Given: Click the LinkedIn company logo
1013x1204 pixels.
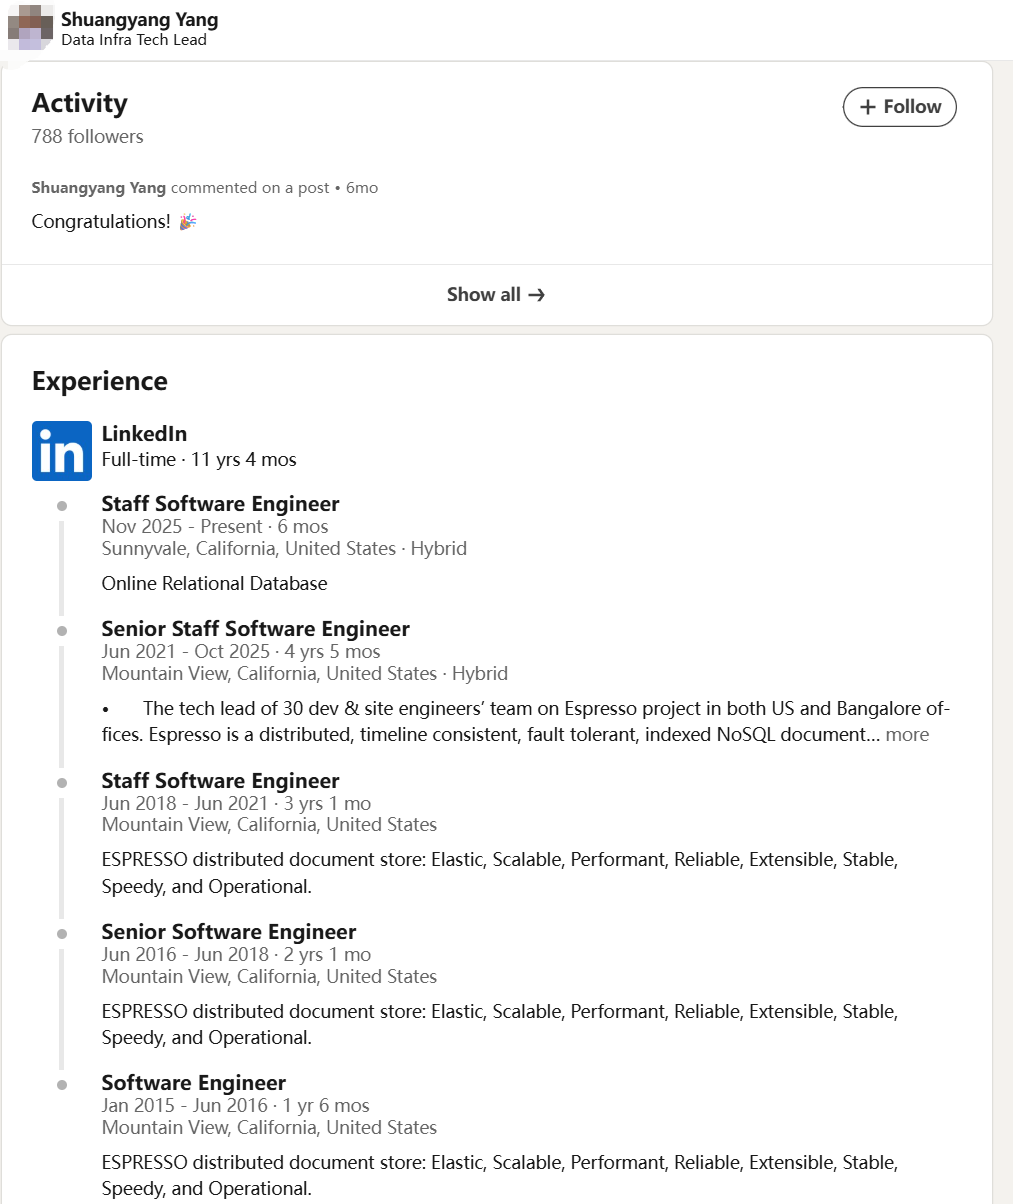Looking at the screenshot, I should pos(62,451).
